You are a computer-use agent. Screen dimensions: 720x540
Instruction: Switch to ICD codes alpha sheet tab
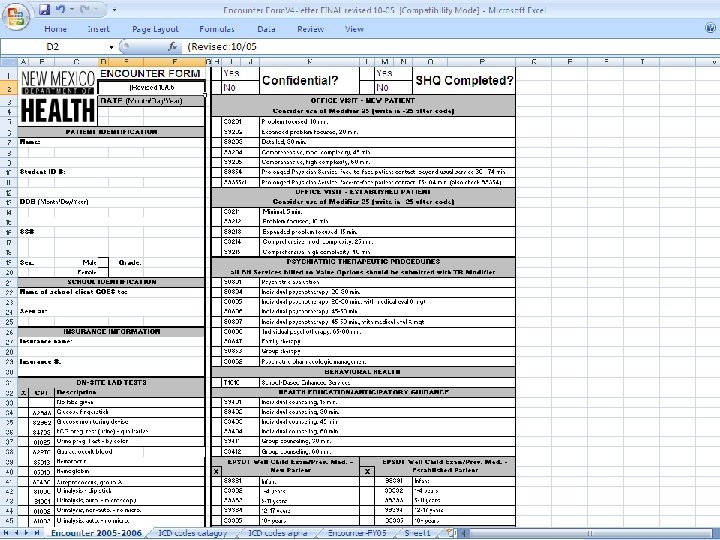click(278, 533)
